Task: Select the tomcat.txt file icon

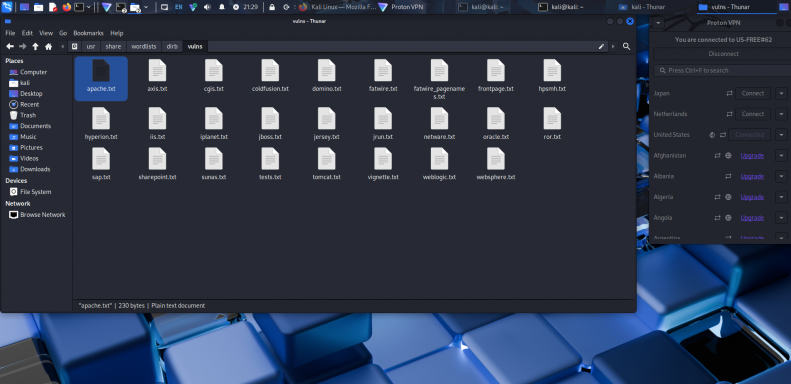Action: click(326, 159)
